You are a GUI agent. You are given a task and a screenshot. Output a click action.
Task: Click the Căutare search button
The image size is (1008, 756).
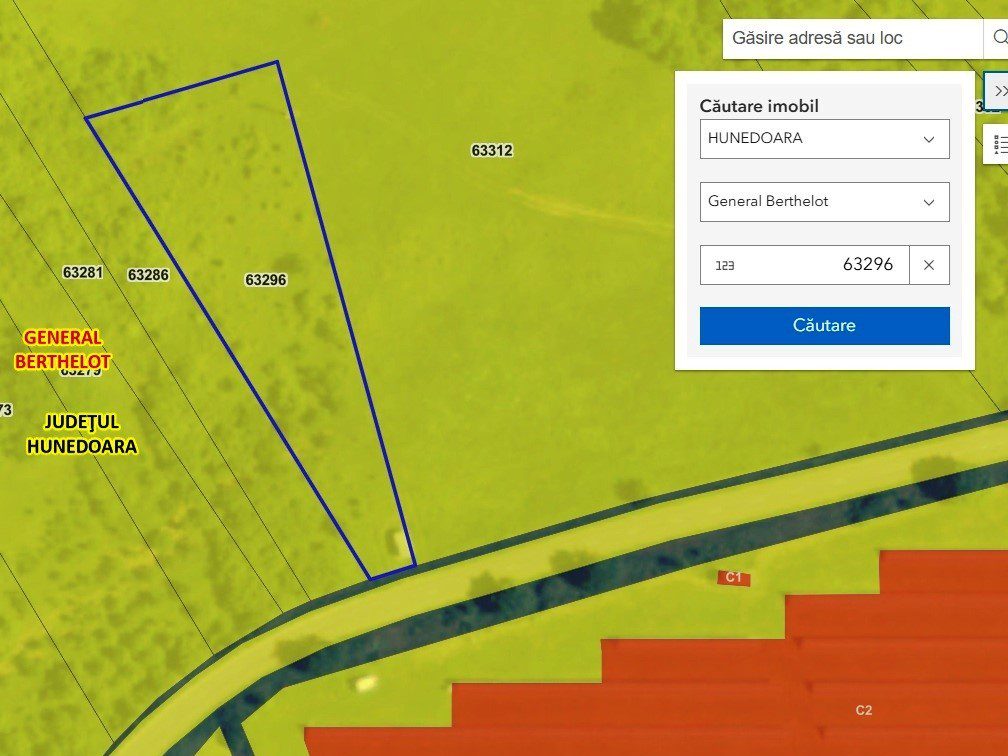pos(825,325)
